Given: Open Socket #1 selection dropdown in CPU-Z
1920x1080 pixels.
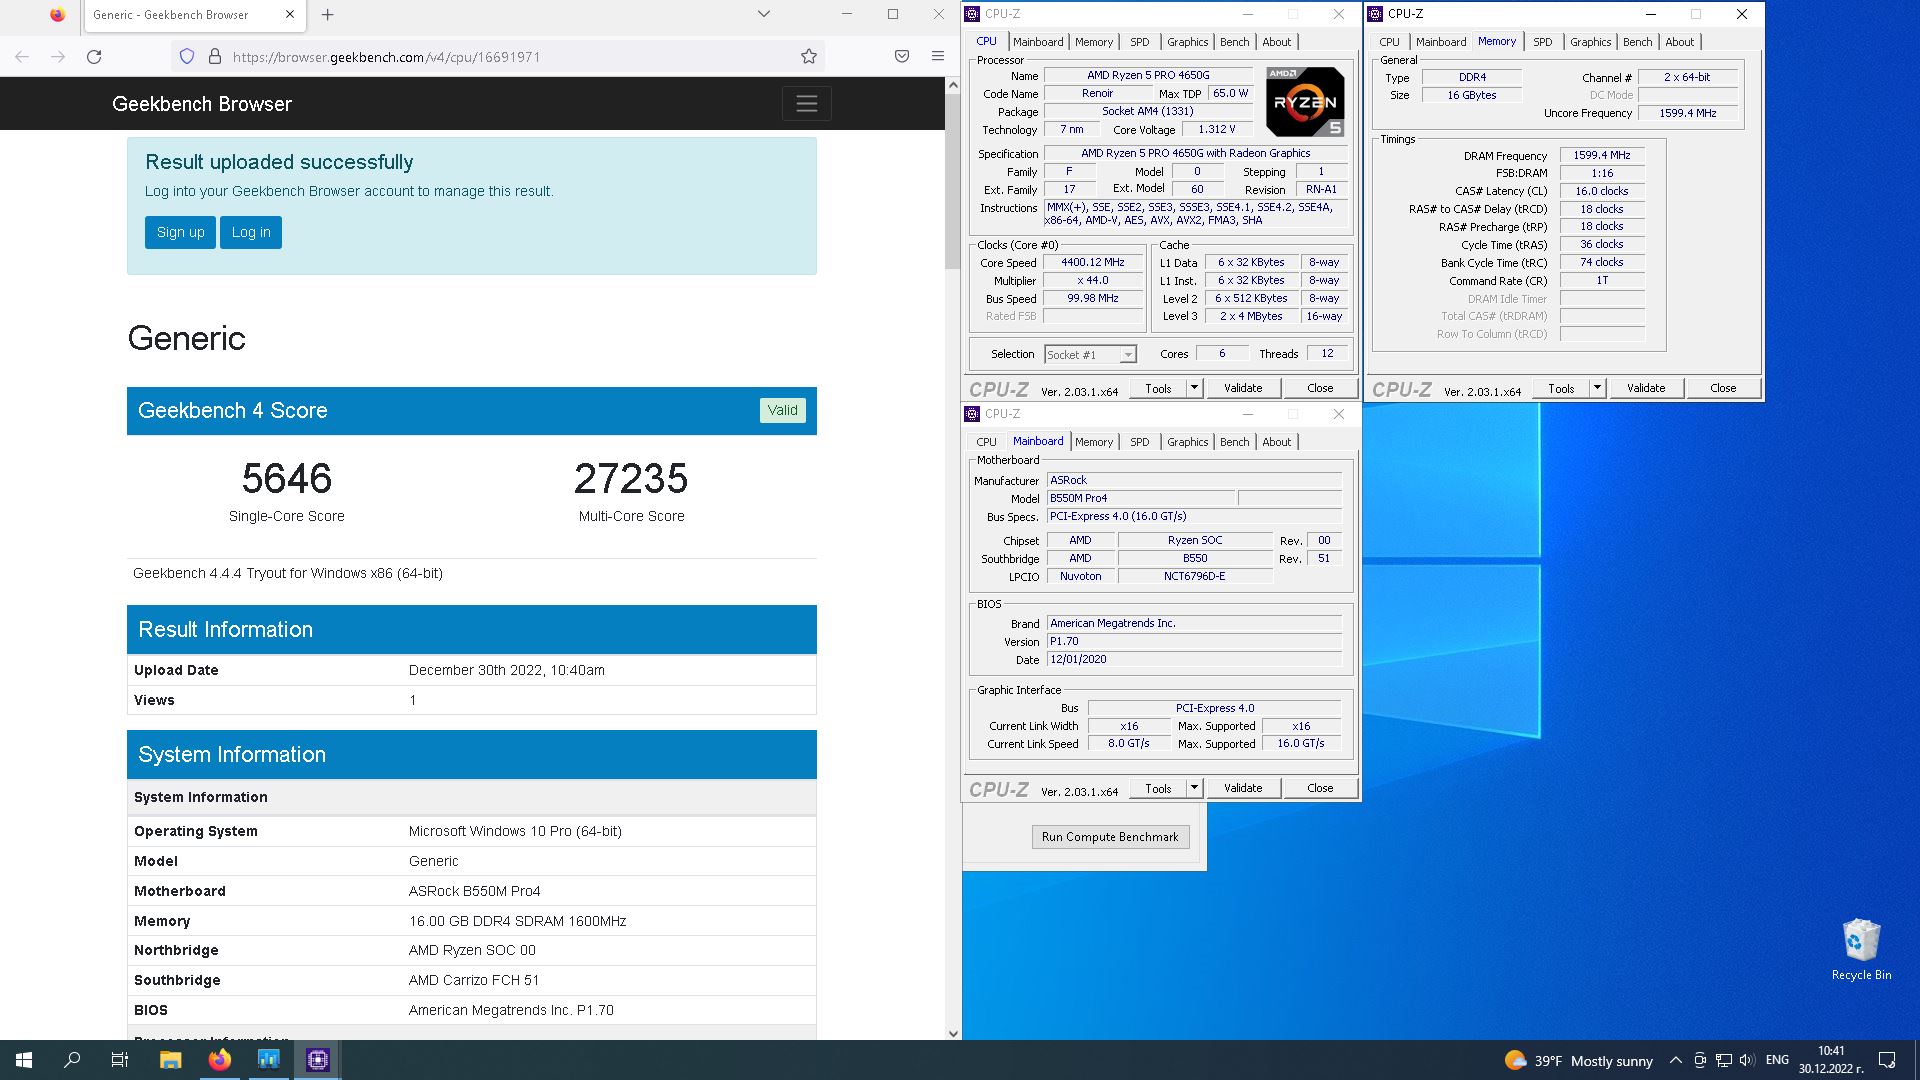Looking at the screenshot, I should click(1090, 354).
